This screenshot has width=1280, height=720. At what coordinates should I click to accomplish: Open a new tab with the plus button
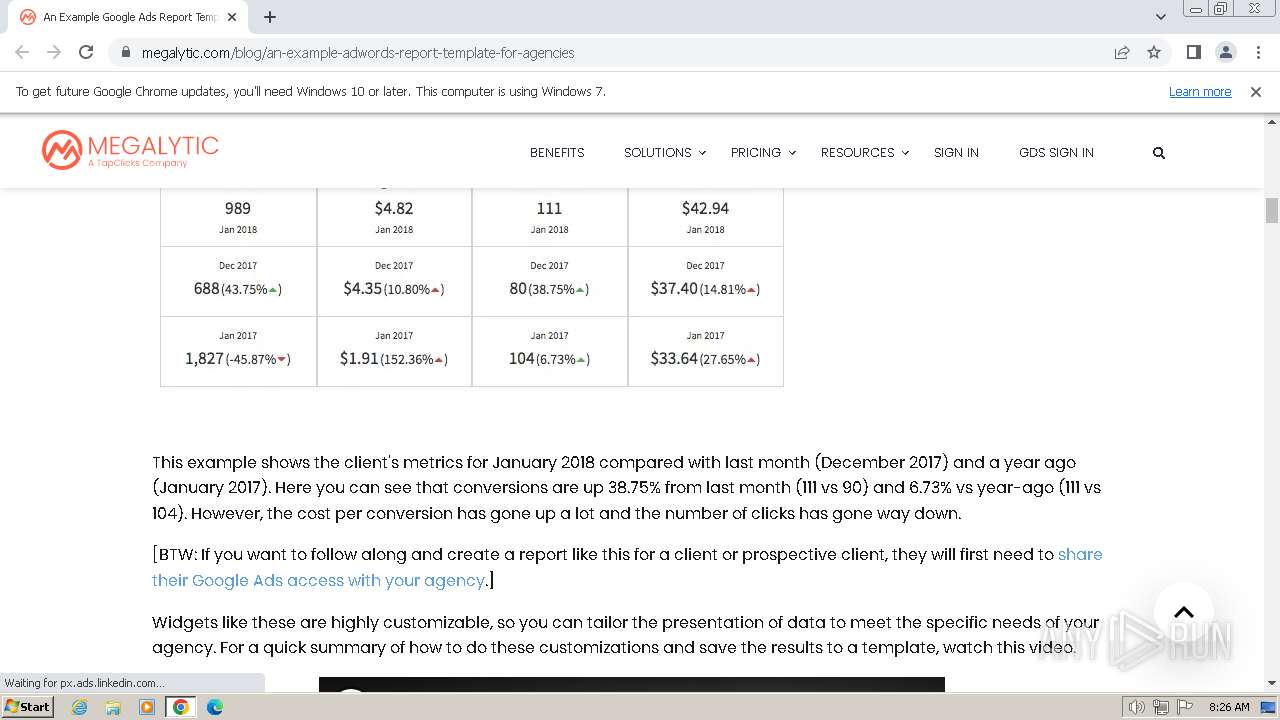[x=270, y=17]
